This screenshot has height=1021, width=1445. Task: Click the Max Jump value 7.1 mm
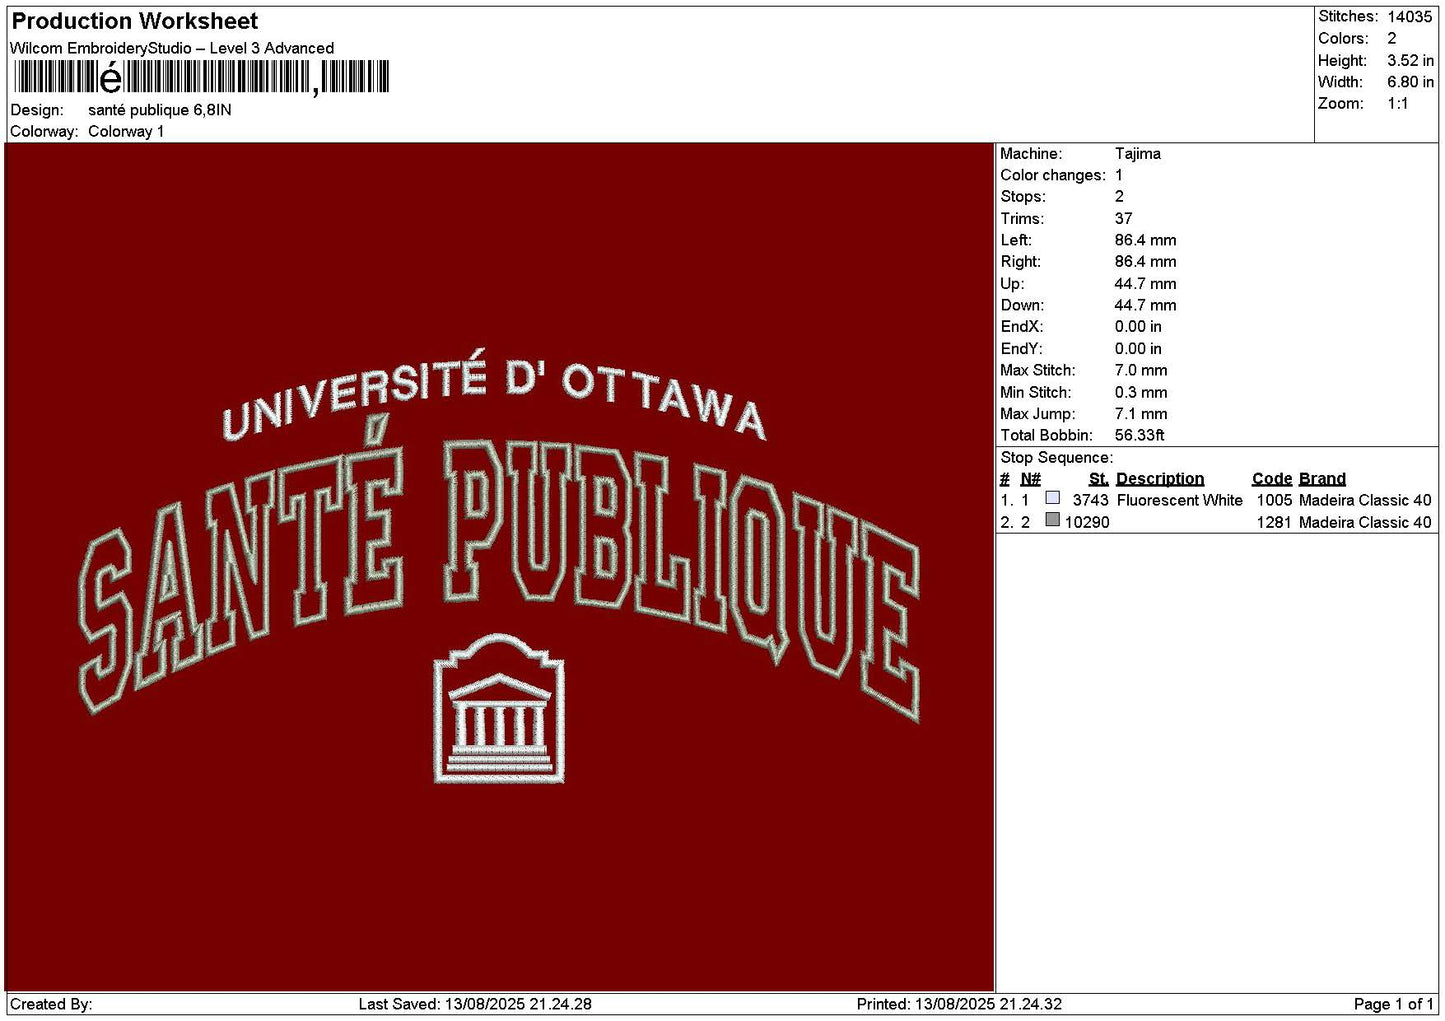1141,414
